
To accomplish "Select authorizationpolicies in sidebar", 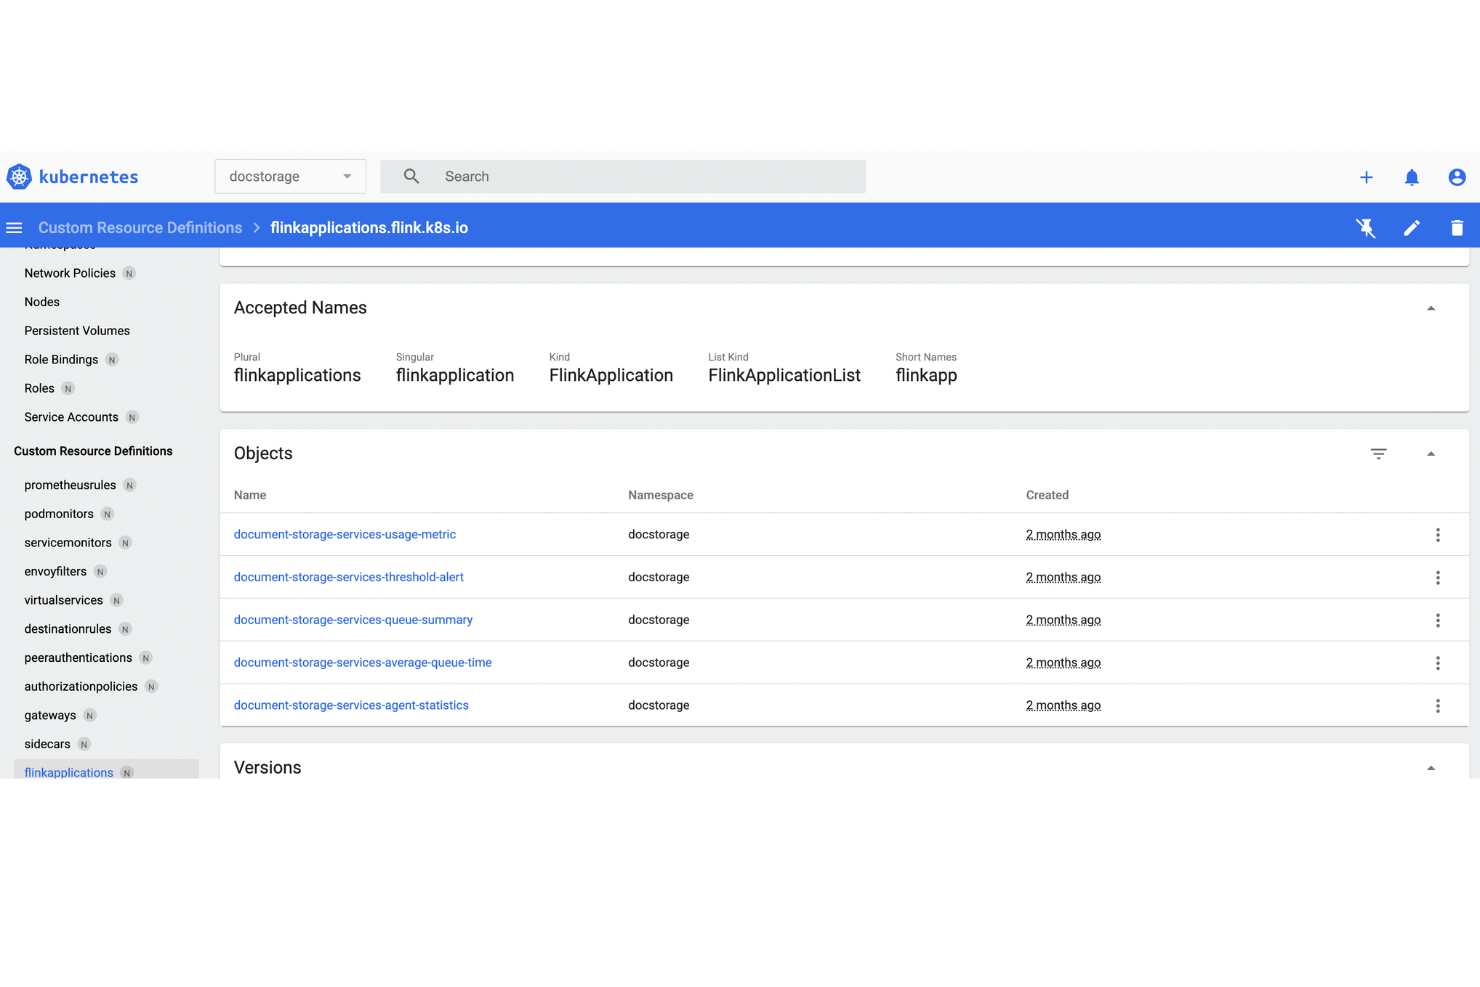I will [x=81, y=687].
